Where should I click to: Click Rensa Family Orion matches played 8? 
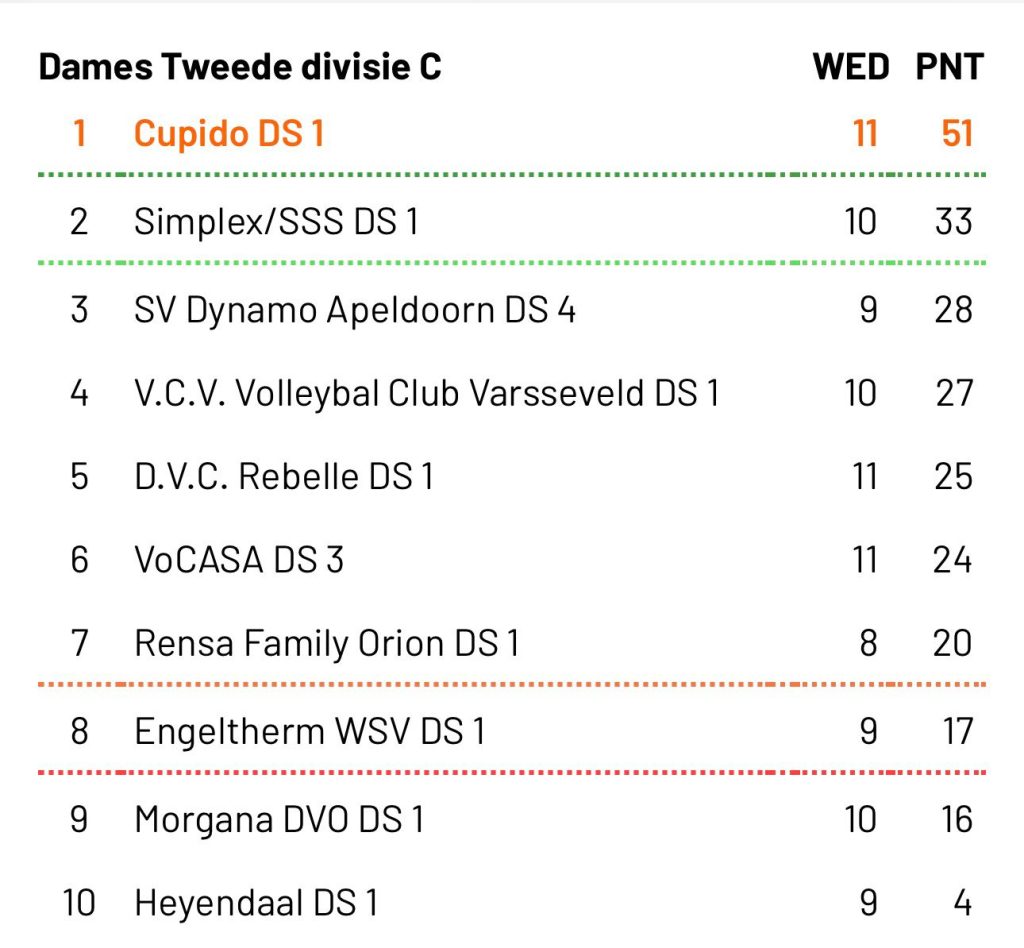pos(868,643)
